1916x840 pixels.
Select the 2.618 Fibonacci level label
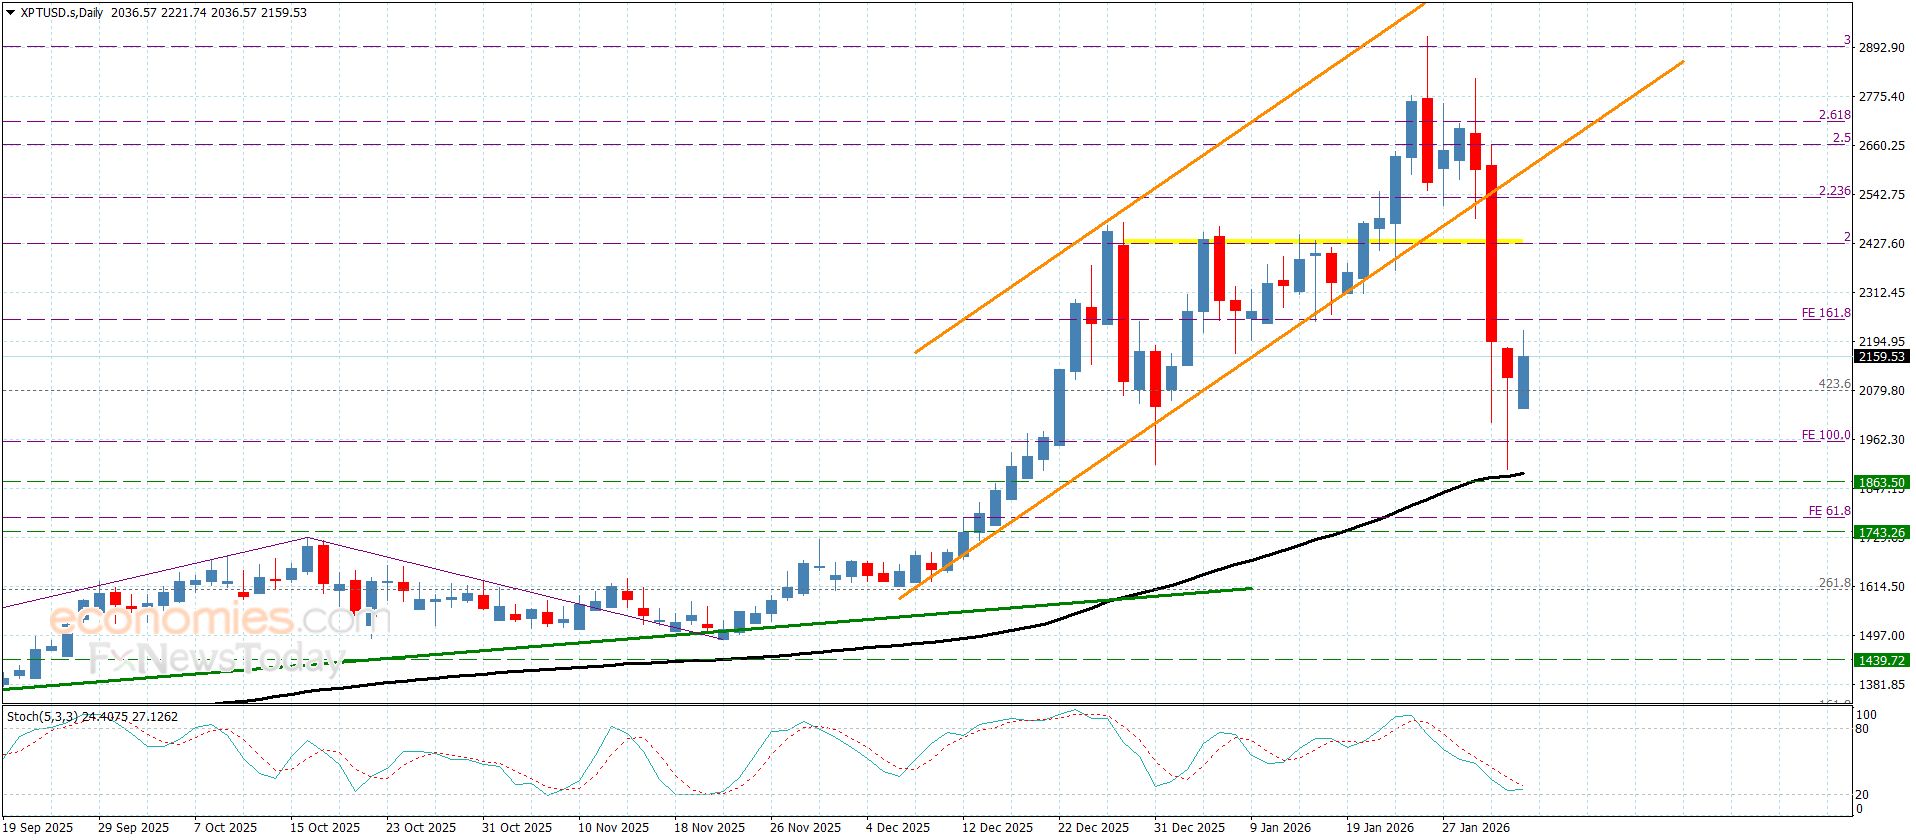coord(1834,115)
